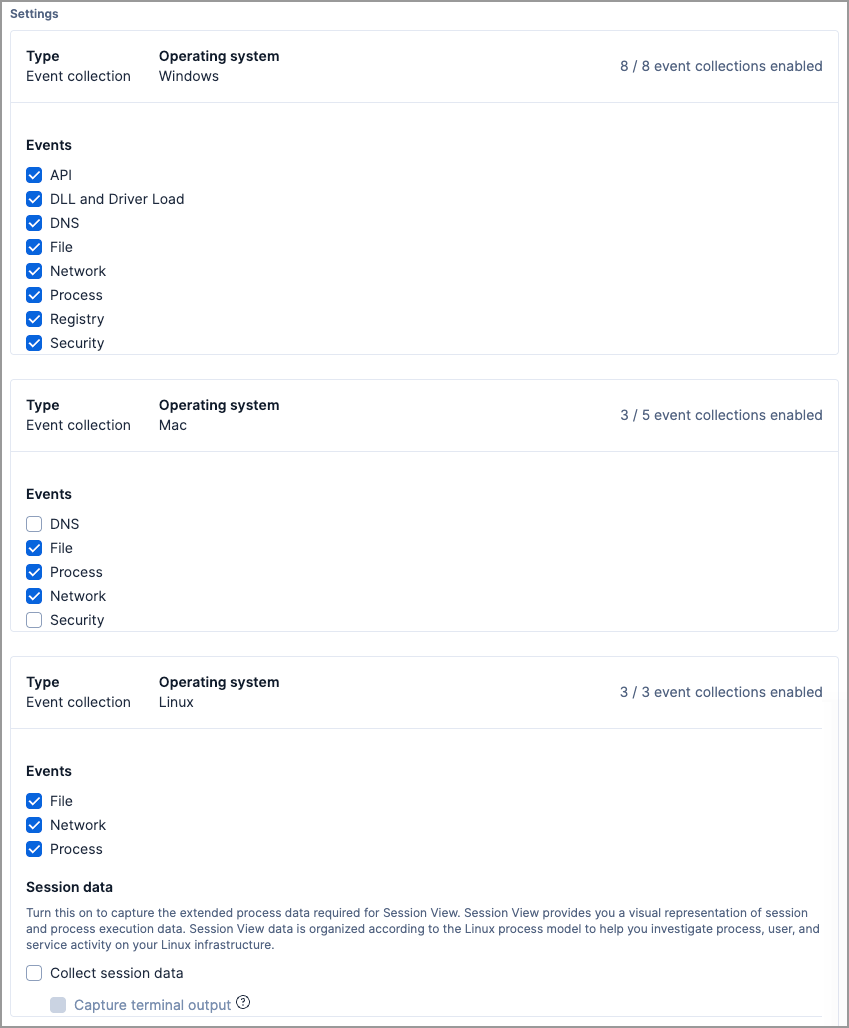849x1028 pixels.
Task: Check the Capture terminal output box
Action: (58, 1005)
